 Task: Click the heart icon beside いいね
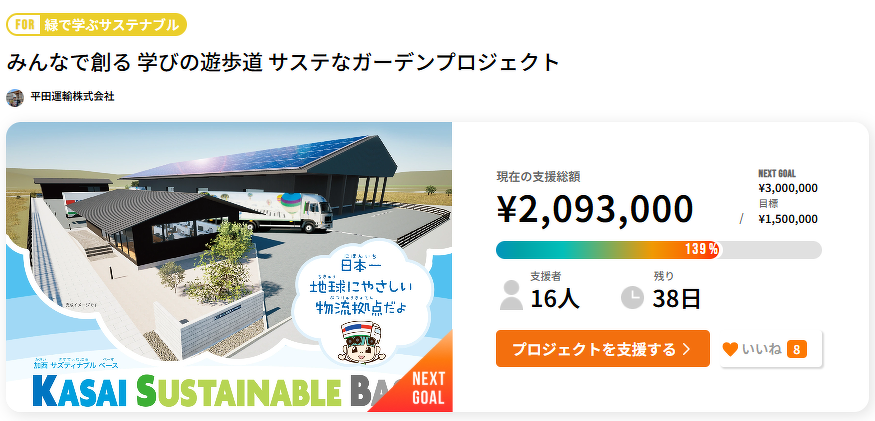730,349
